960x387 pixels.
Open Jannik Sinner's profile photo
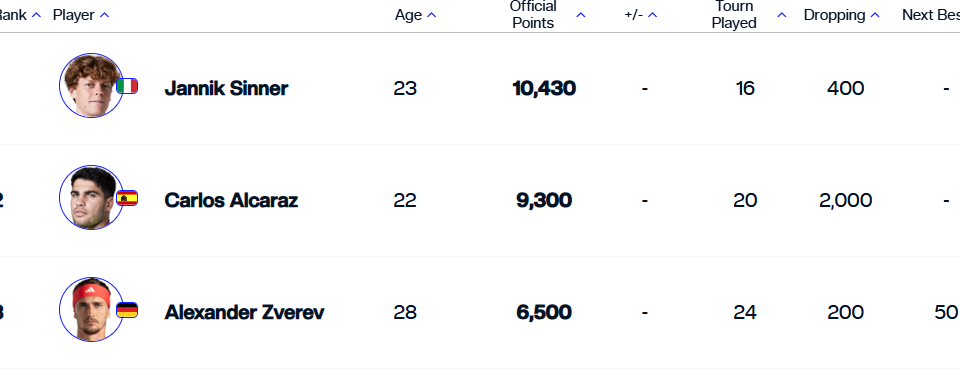(x=91, y=86)
